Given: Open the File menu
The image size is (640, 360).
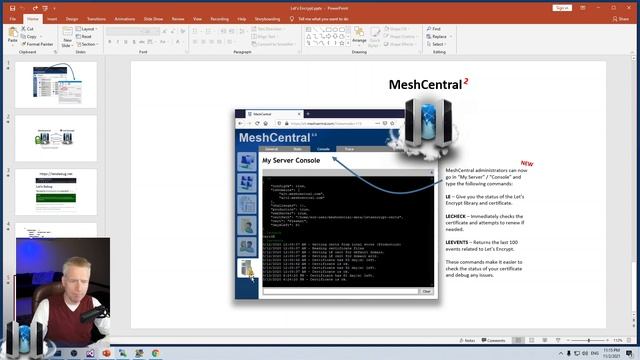Looking at the screenshot, I should (13, 19).
